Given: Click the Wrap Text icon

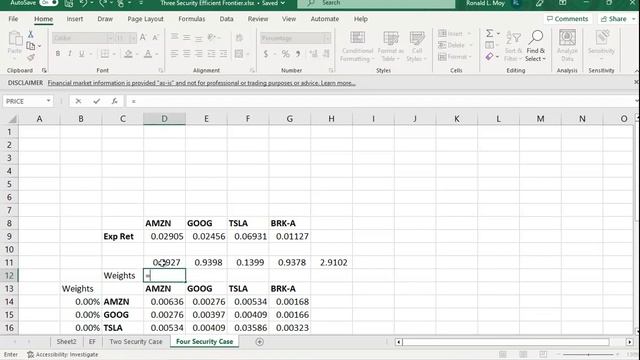Looking at the screenshot, I should coord(239,38).
